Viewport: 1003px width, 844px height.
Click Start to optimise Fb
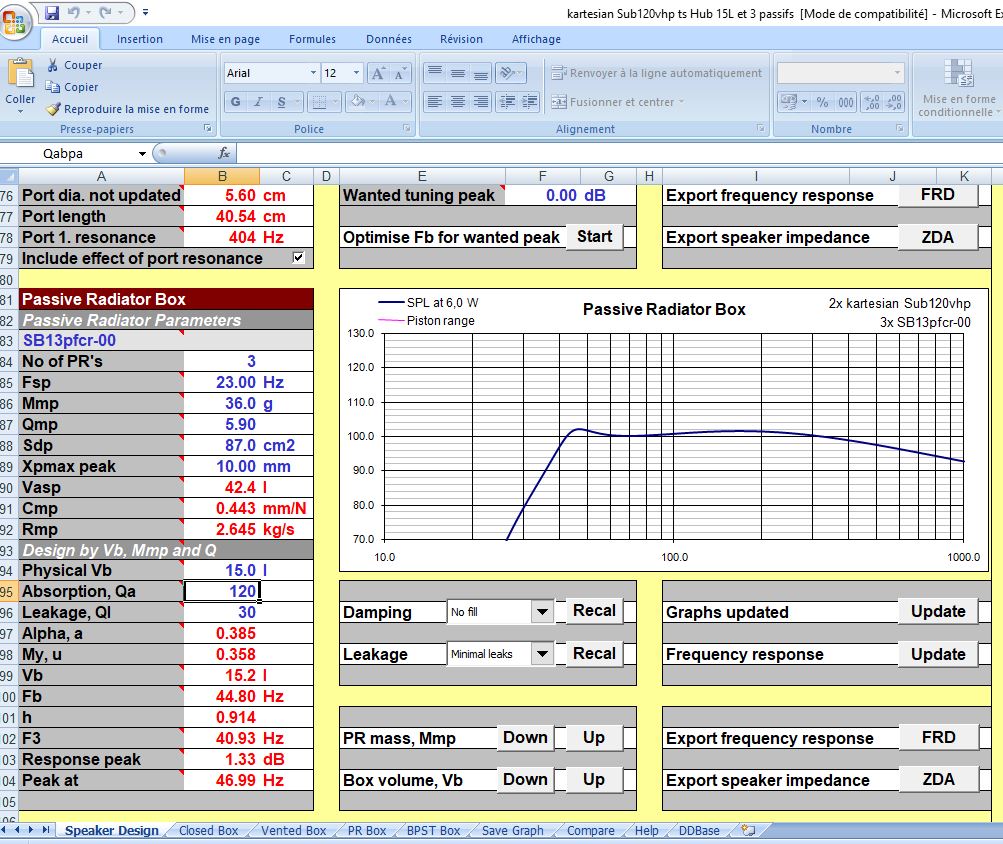tap(595, 237)
